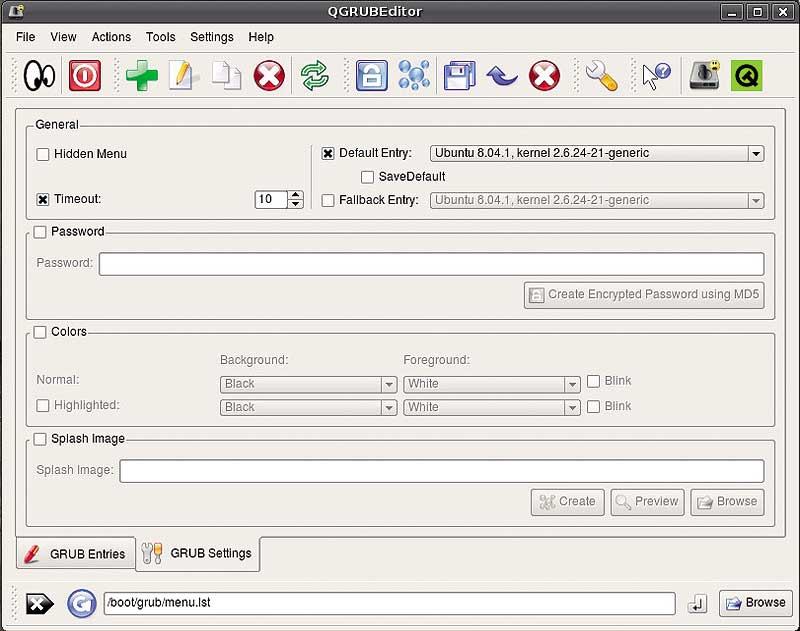Click Create Encrypted Password using MD5
Viewport: 800px width, 631px height.
coord(644,295)
